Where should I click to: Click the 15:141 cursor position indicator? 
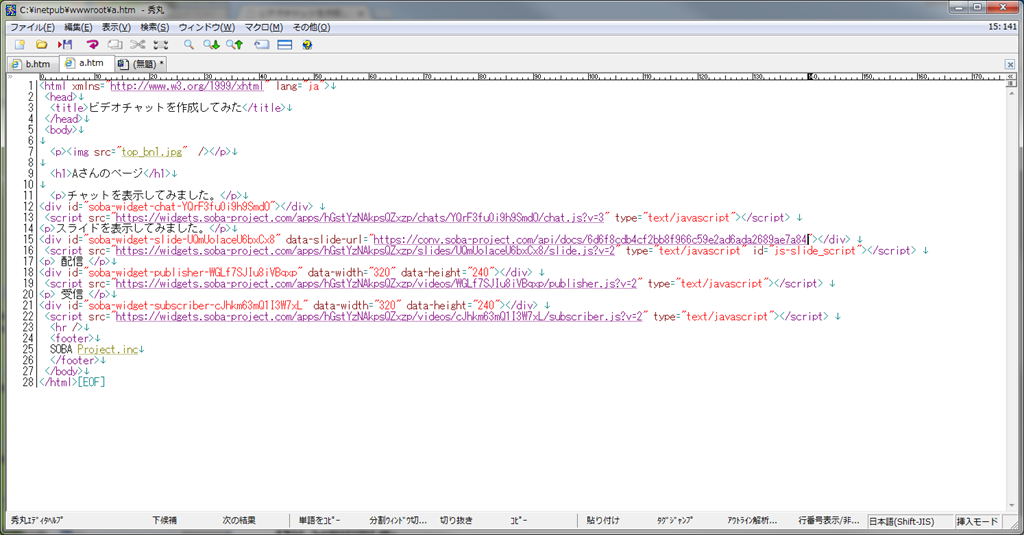coord(1002,27)
